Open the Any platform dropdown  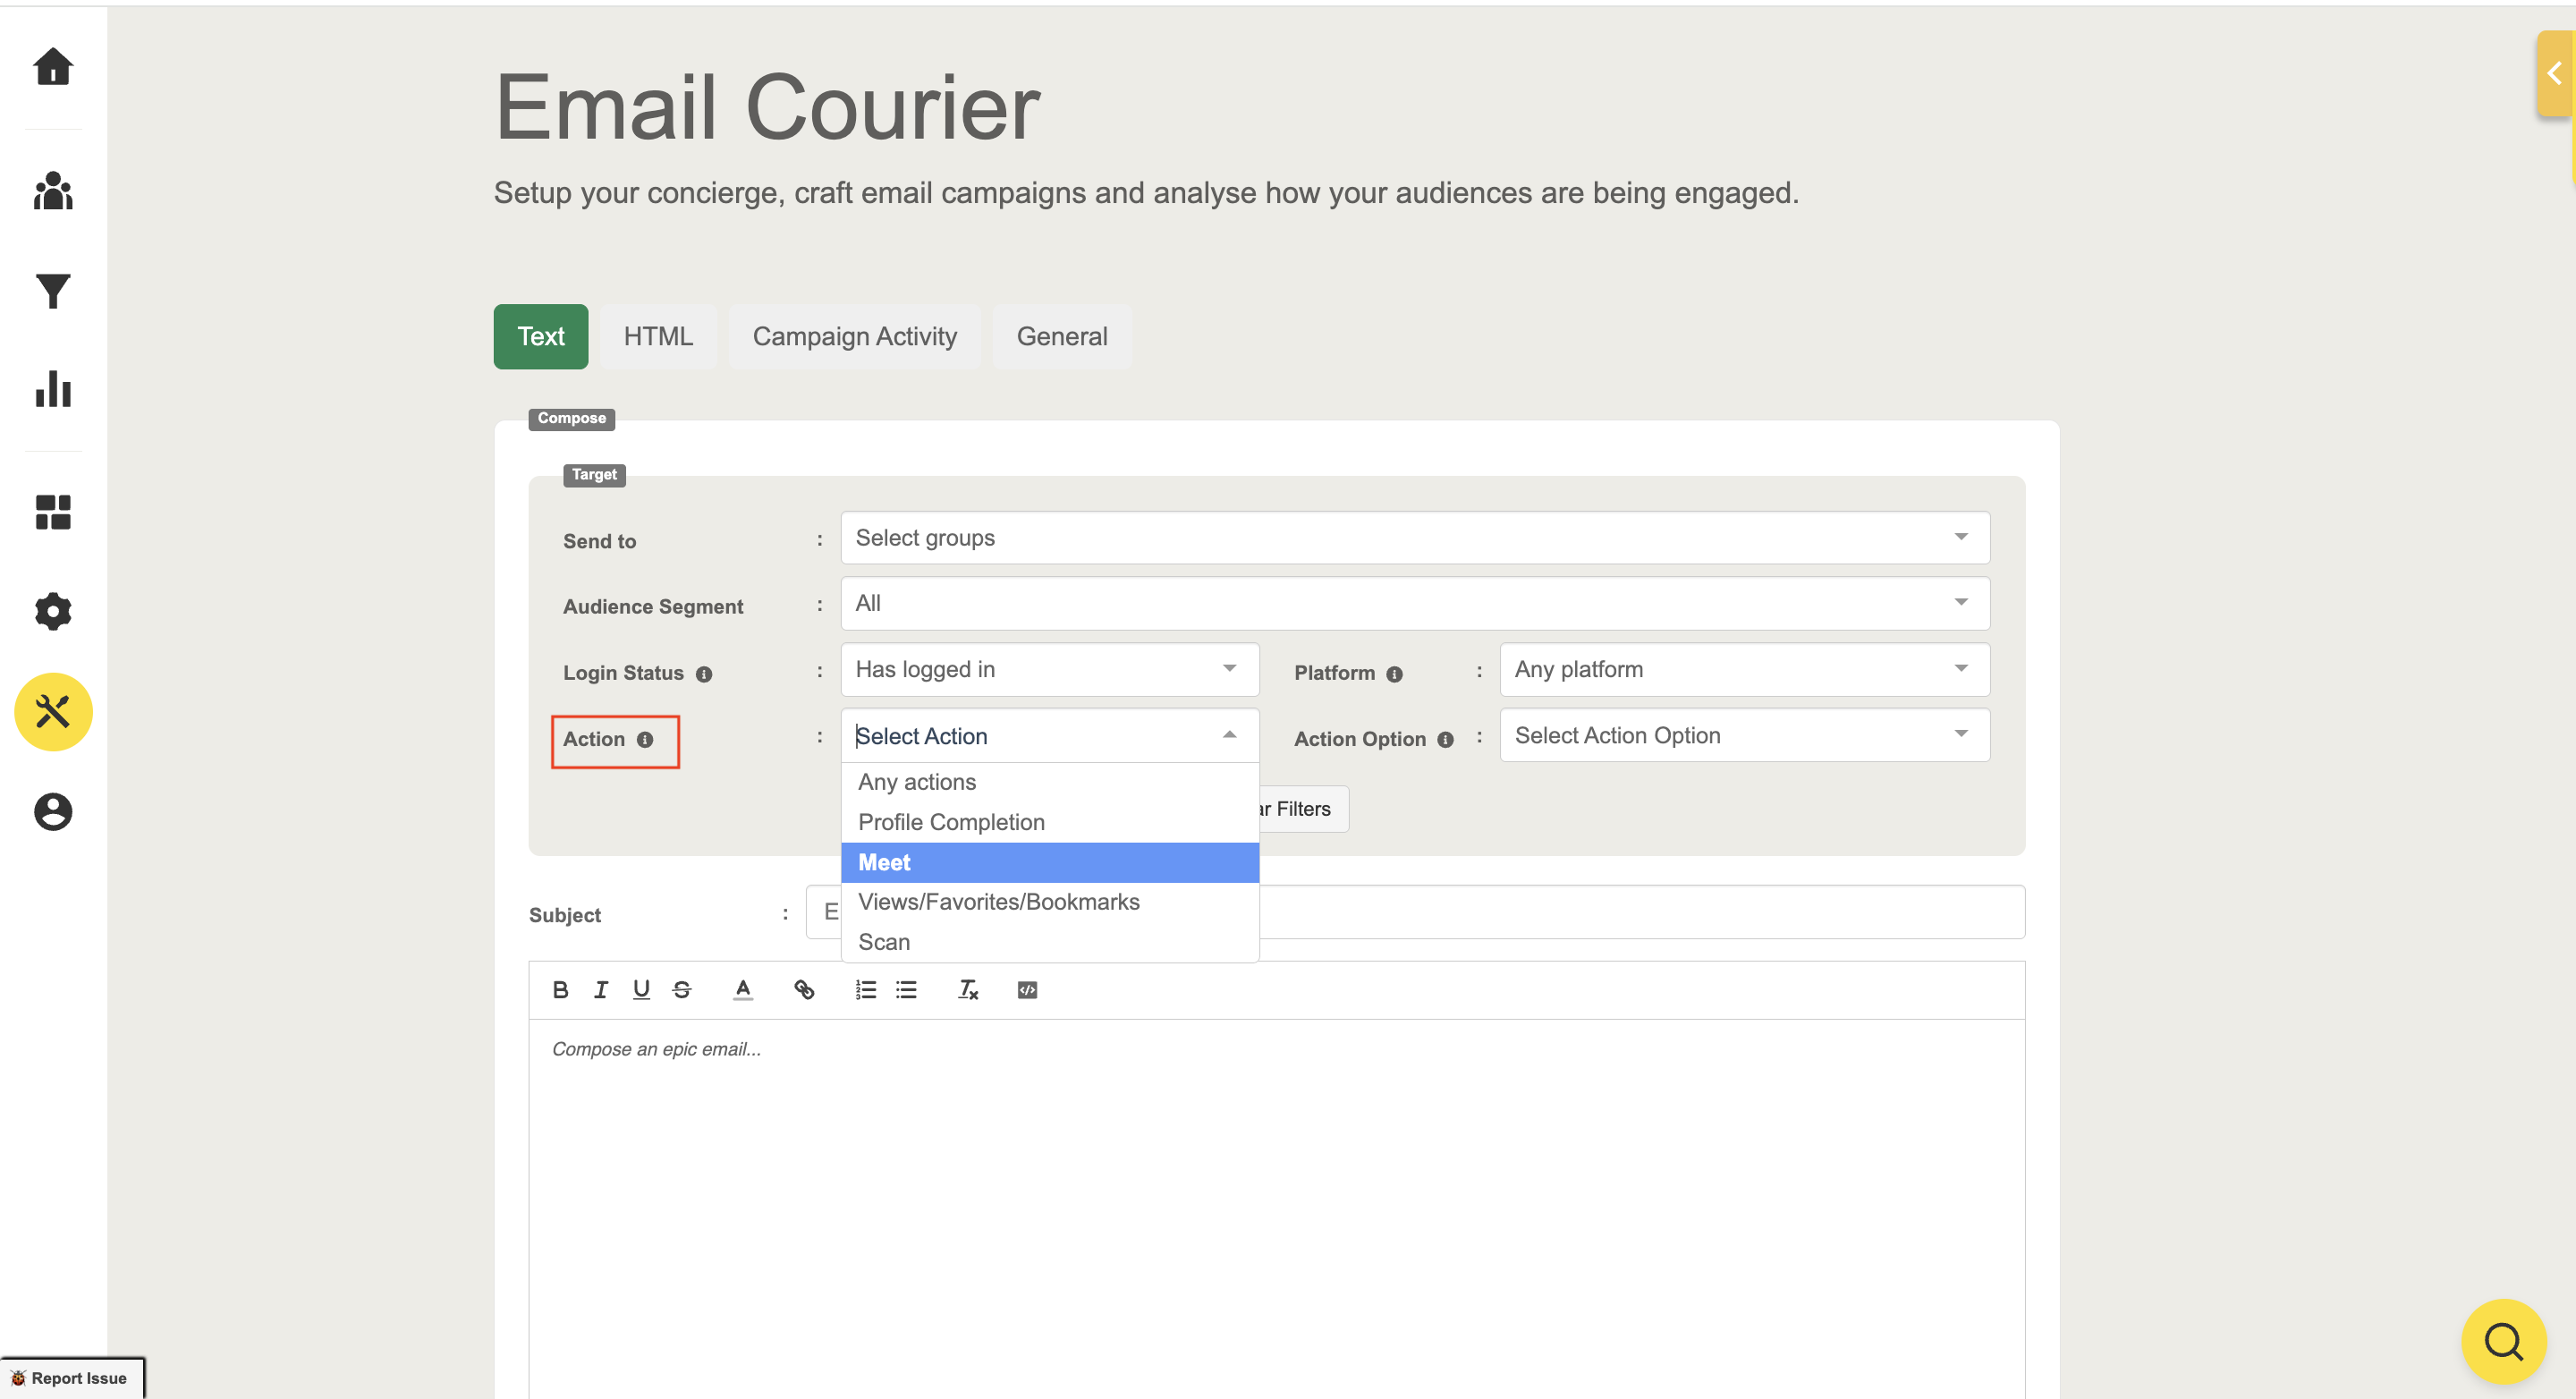[1743, 670]
